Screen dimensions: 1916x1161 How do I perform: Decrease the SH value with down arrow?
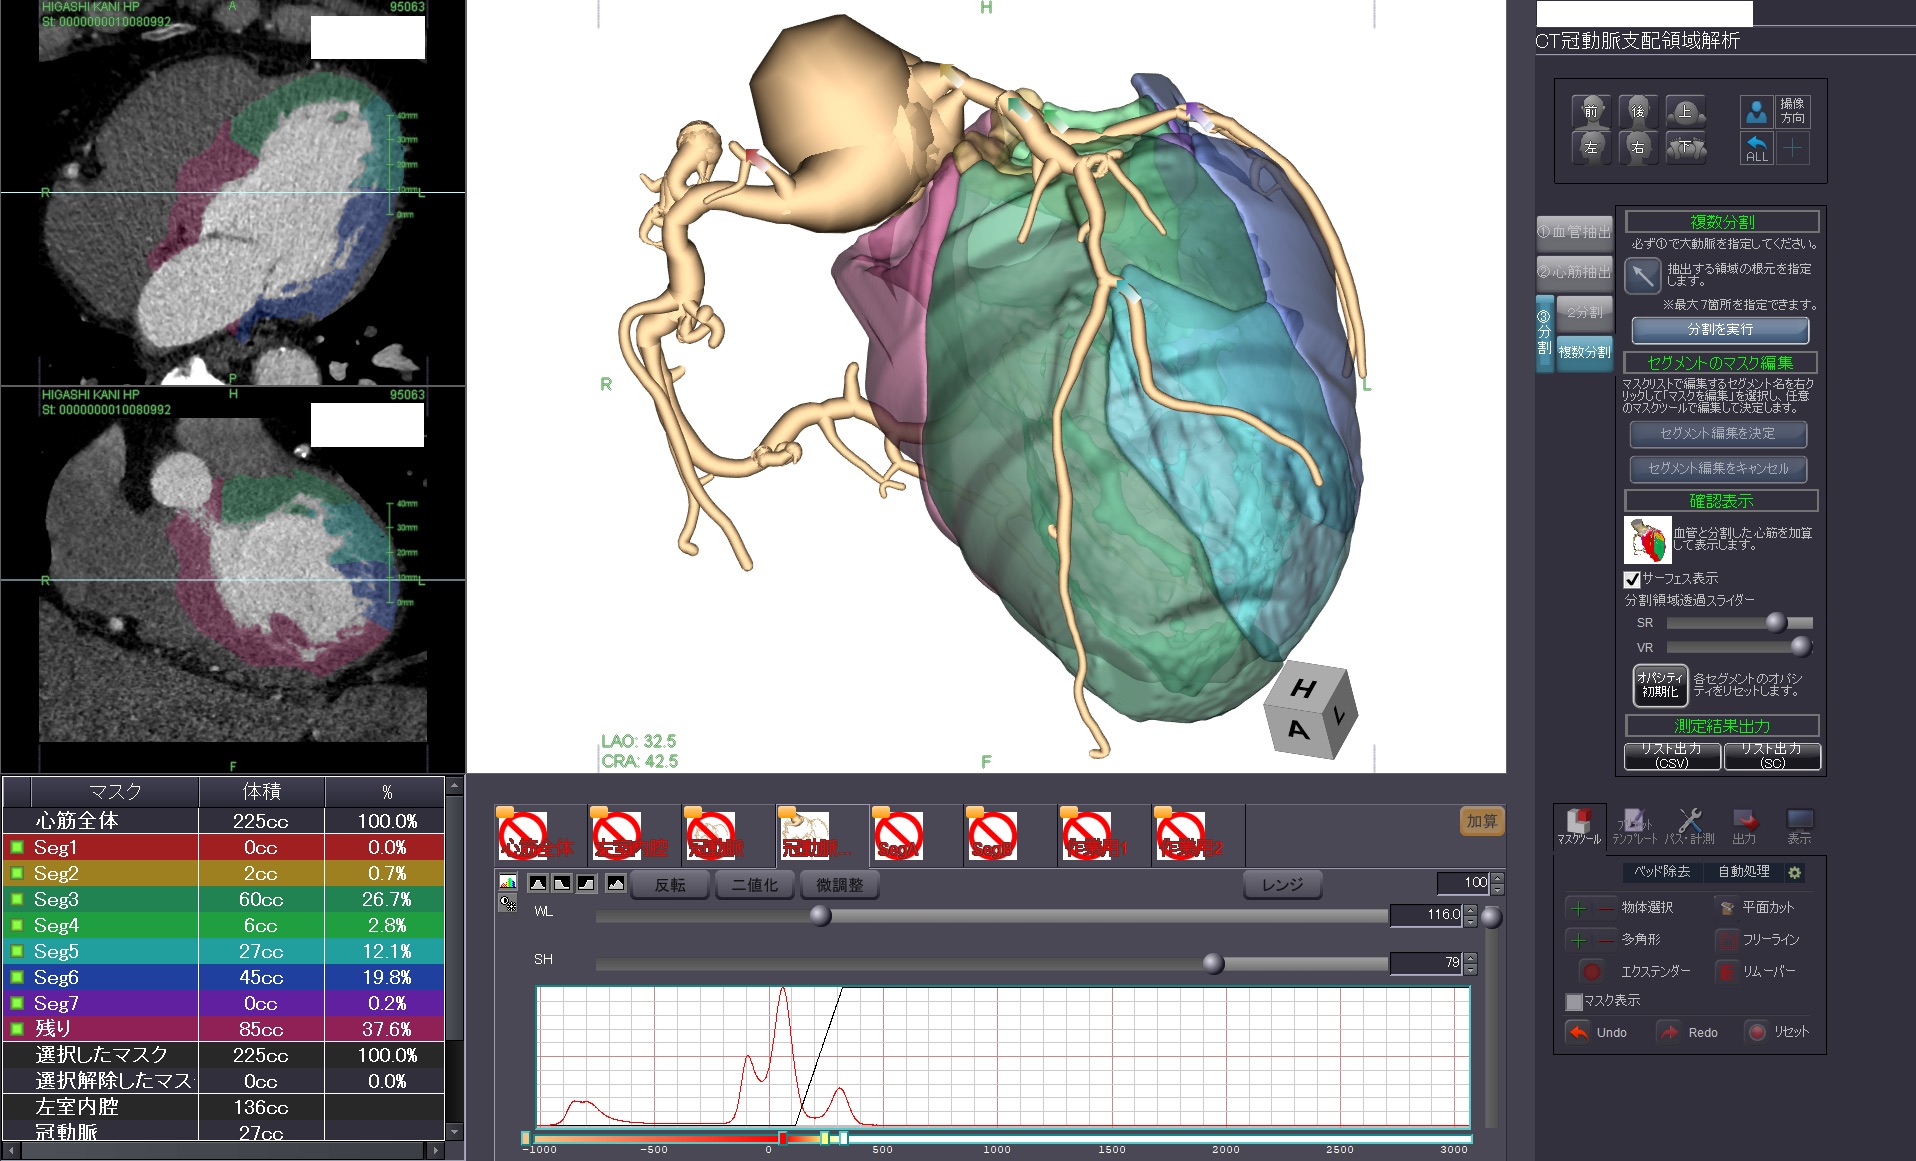[1470, 968]
